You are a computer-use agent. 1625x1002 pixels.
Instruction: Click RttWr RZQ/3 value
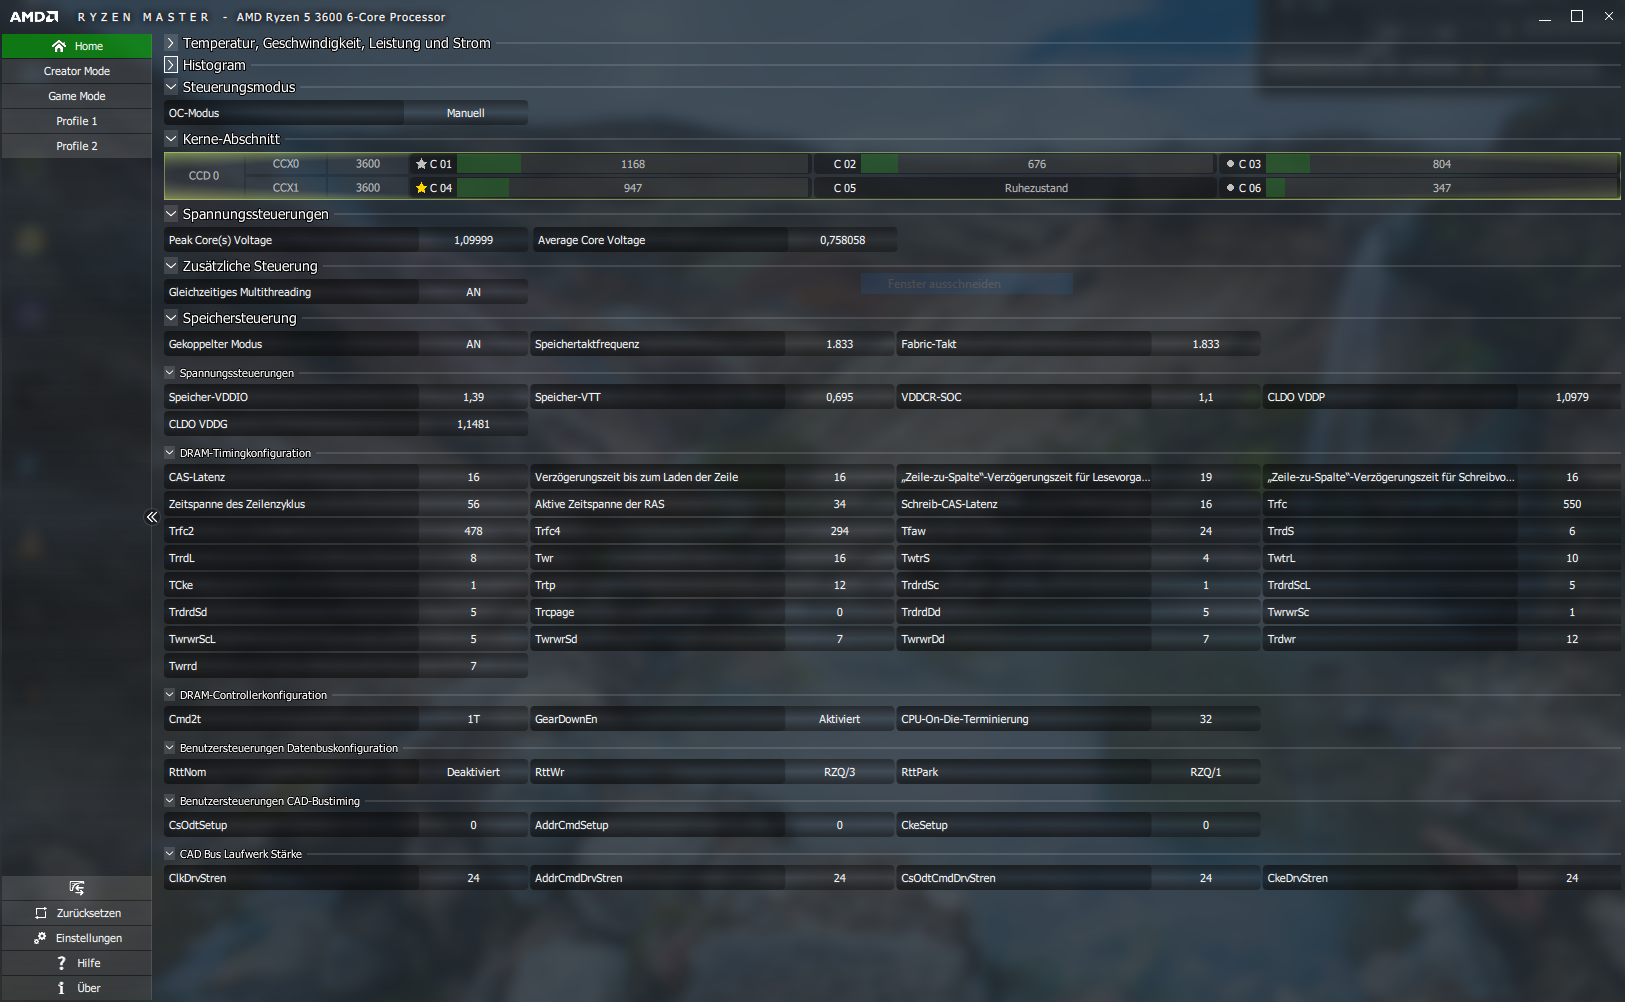point(839,772)
